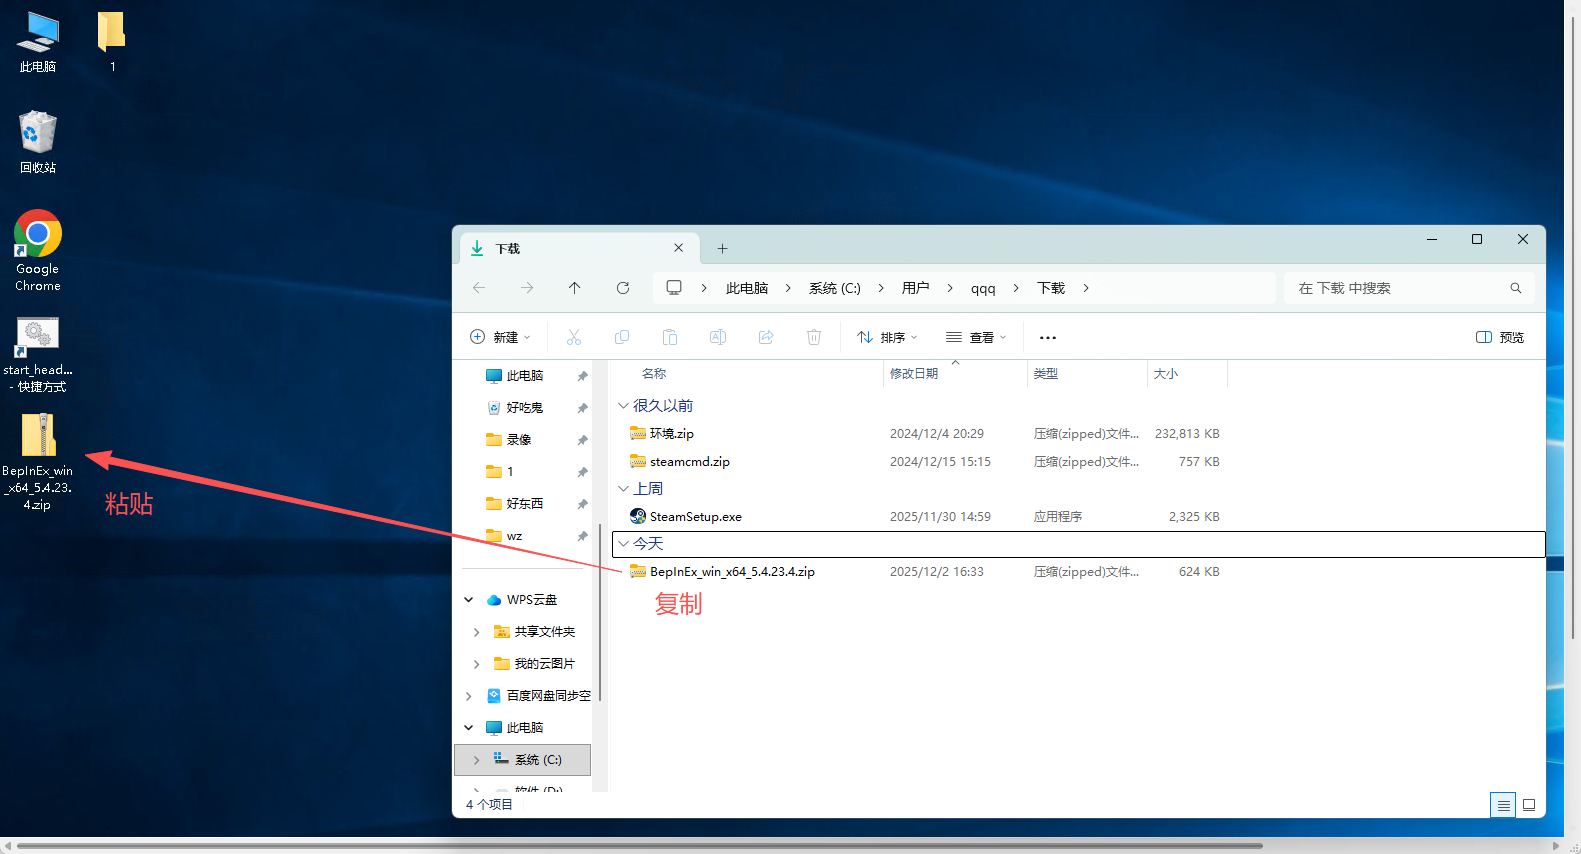Select the BepInEx_win_x64_5.4.23.4.zip file in list
Image resolution: width=1581 pixels, height=854 pixels.
point(732,572)
